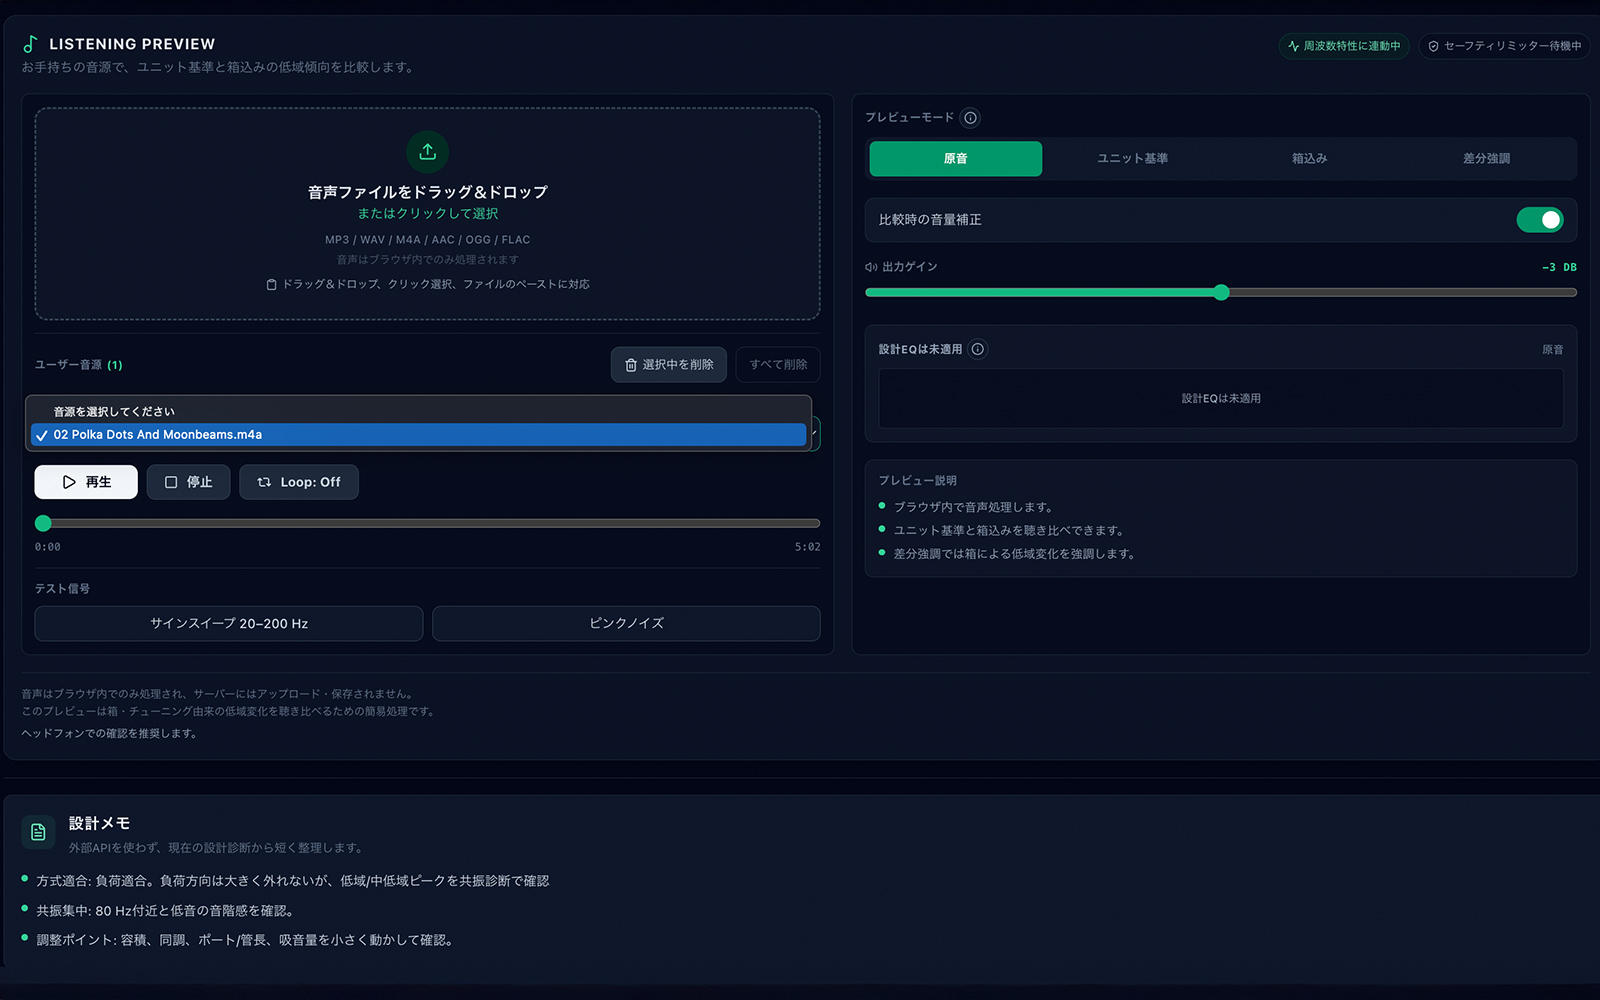The width and height of the screenshot is (1600, 1000).
Task: Click the document icon beside 設計メモ
Action: (x=38, y=832)
